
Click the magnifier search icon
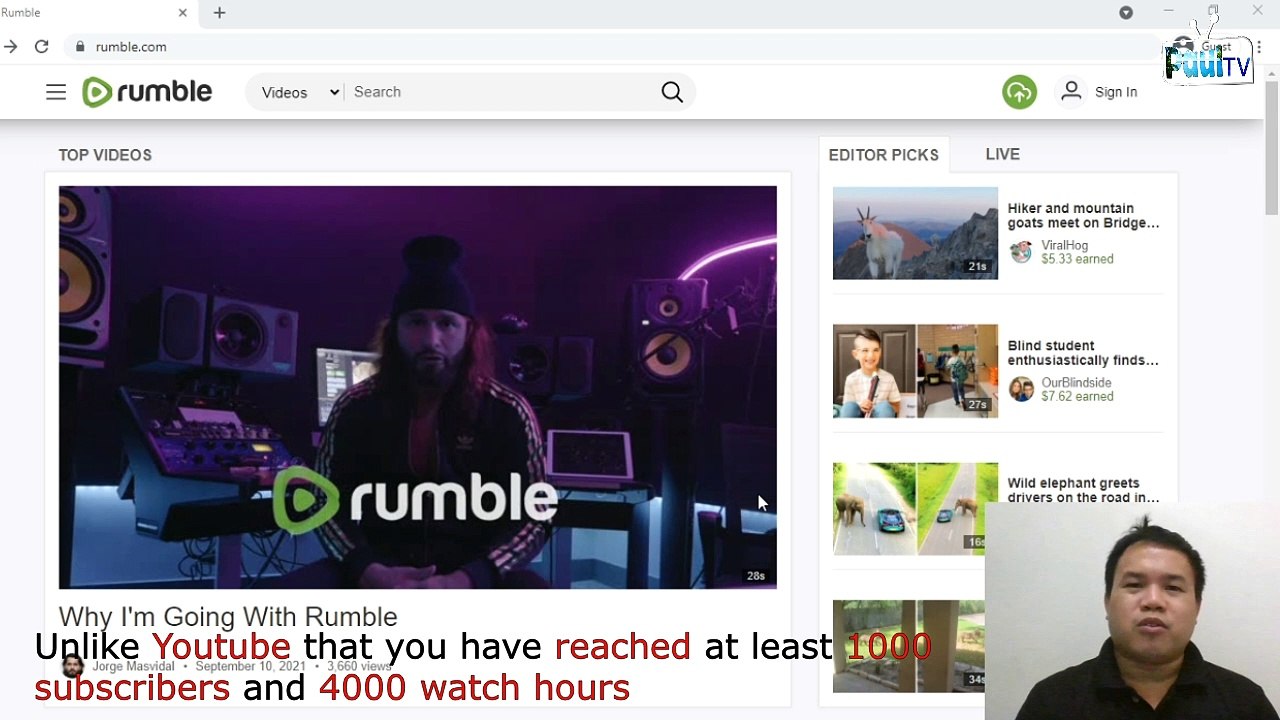[672, 92]
